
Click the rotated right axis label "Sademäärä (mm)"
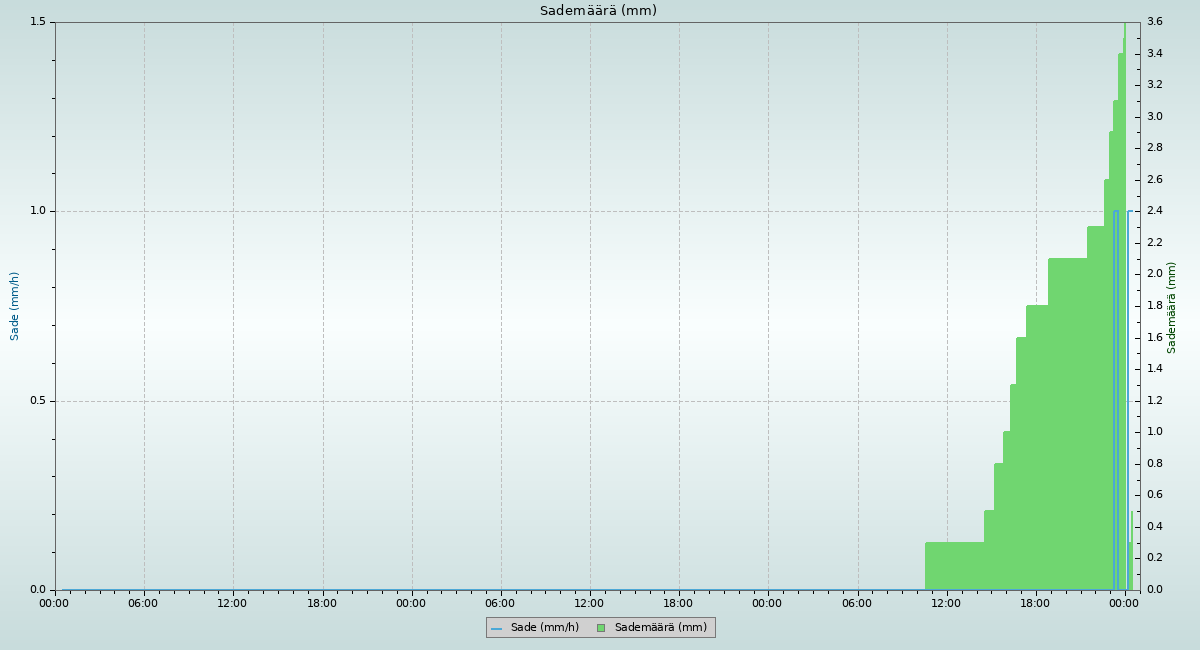point(1172,307)
